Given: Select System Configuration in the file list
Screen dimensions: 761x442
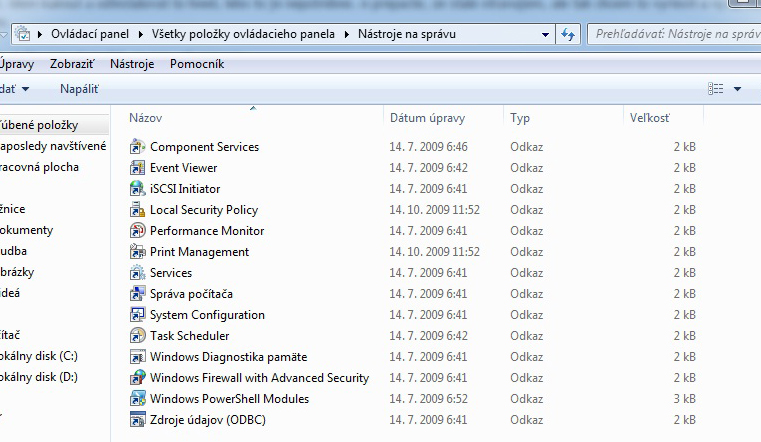Looking at the screenshot, I should [207, 315].
